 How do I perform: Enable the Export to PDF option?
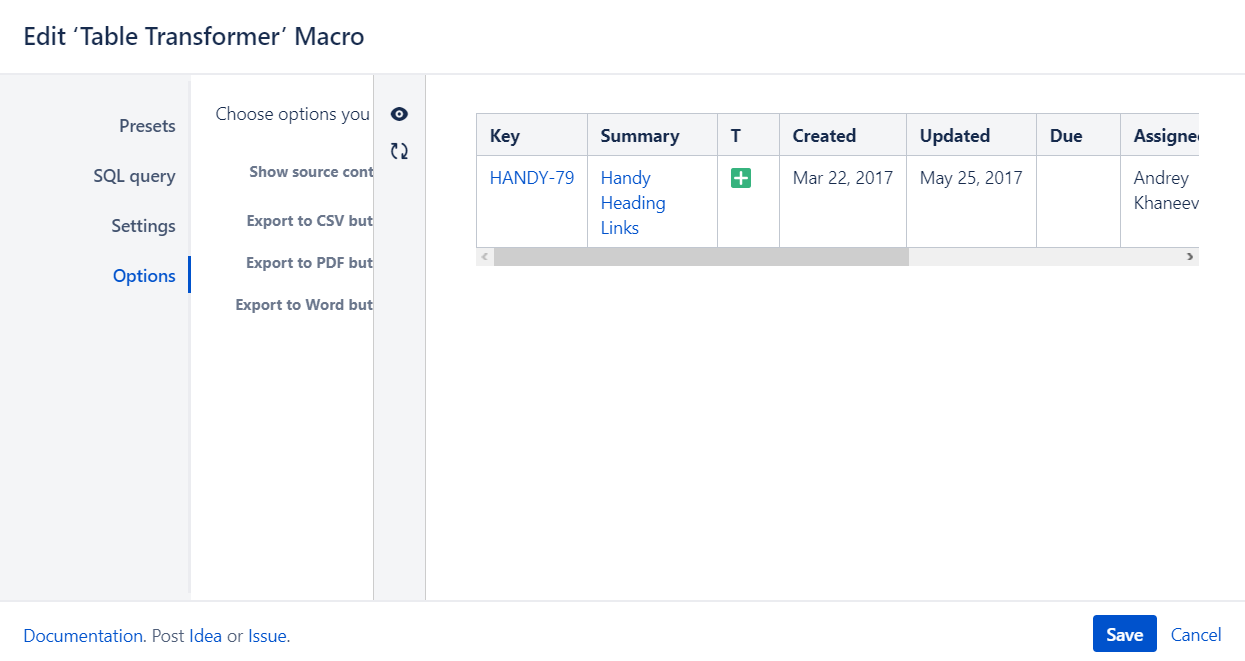(x=310, y=262)
